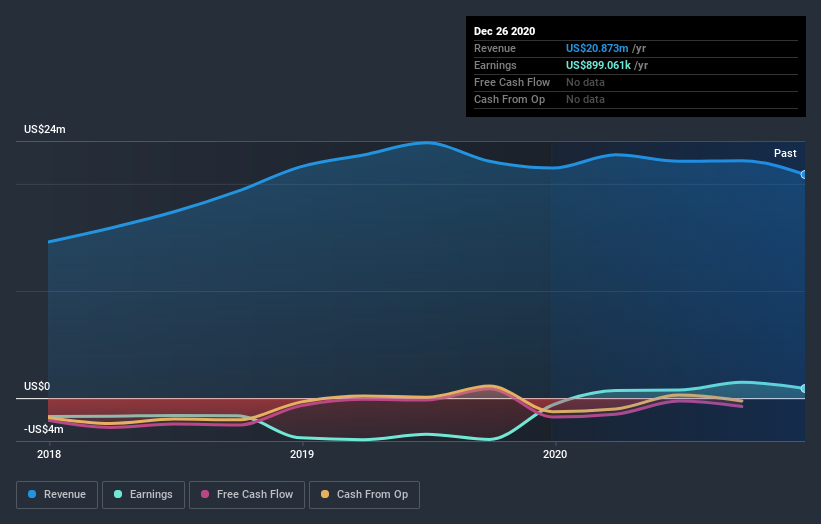Click the US$0 y-axis label
This screenshot has height=524, width=821.
pyautogui.click(x=37, y=386)
